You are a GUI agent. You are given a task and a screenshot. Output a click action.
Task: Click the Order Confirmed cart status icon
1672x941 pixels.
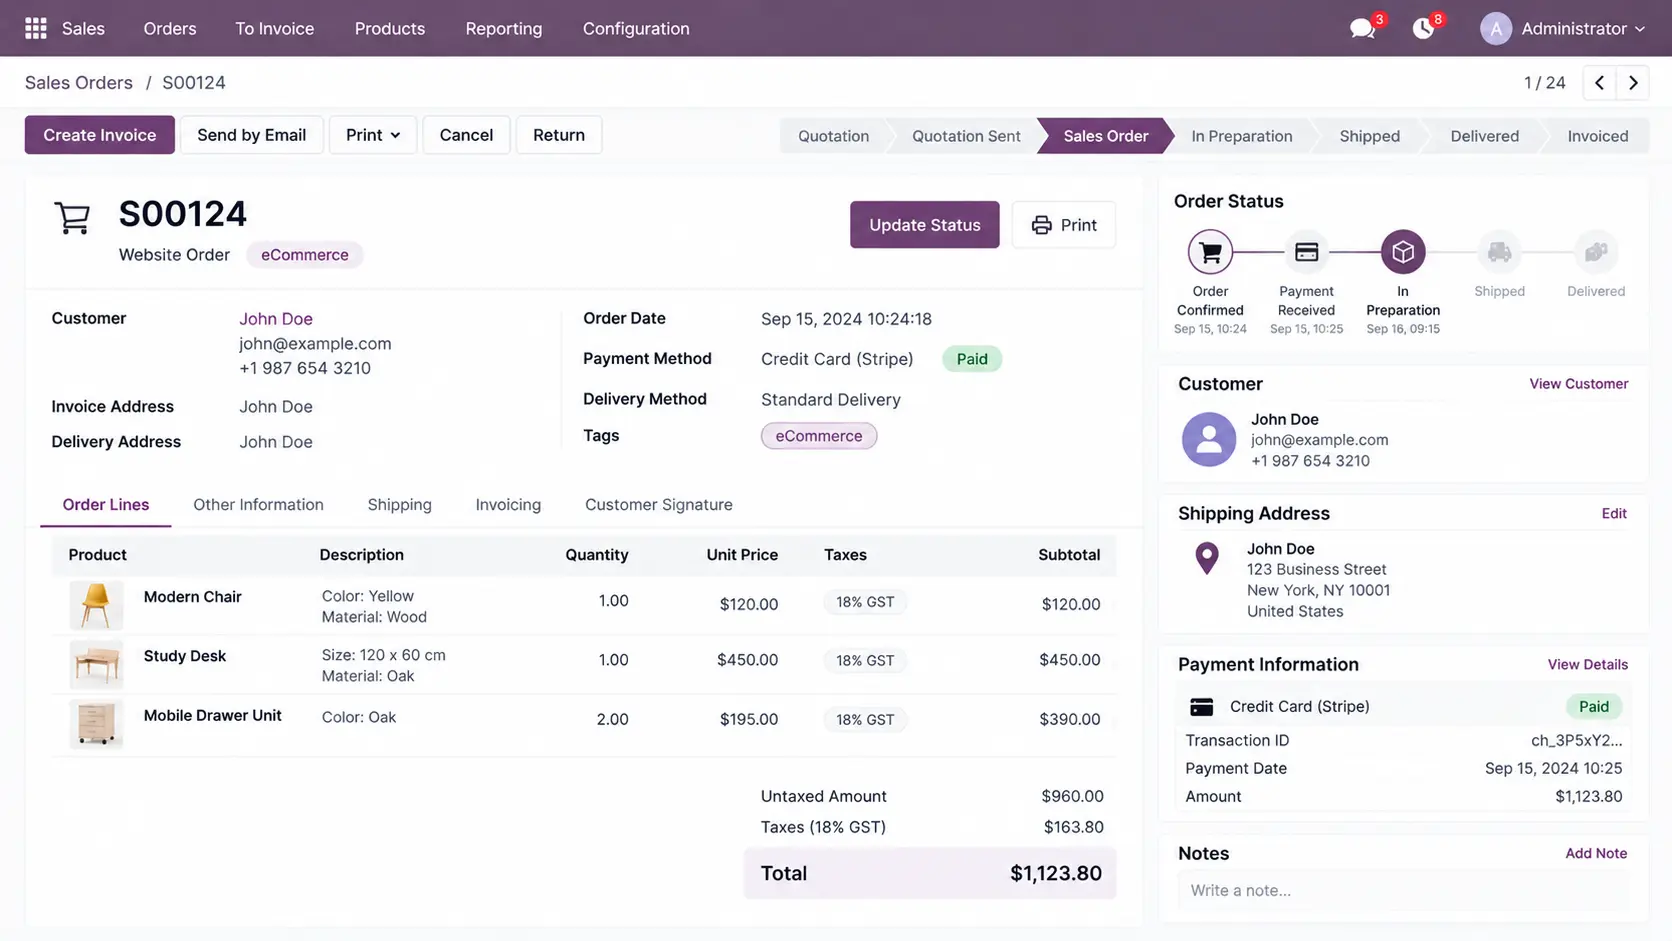pyautogui.click(x=1210, y=252)
